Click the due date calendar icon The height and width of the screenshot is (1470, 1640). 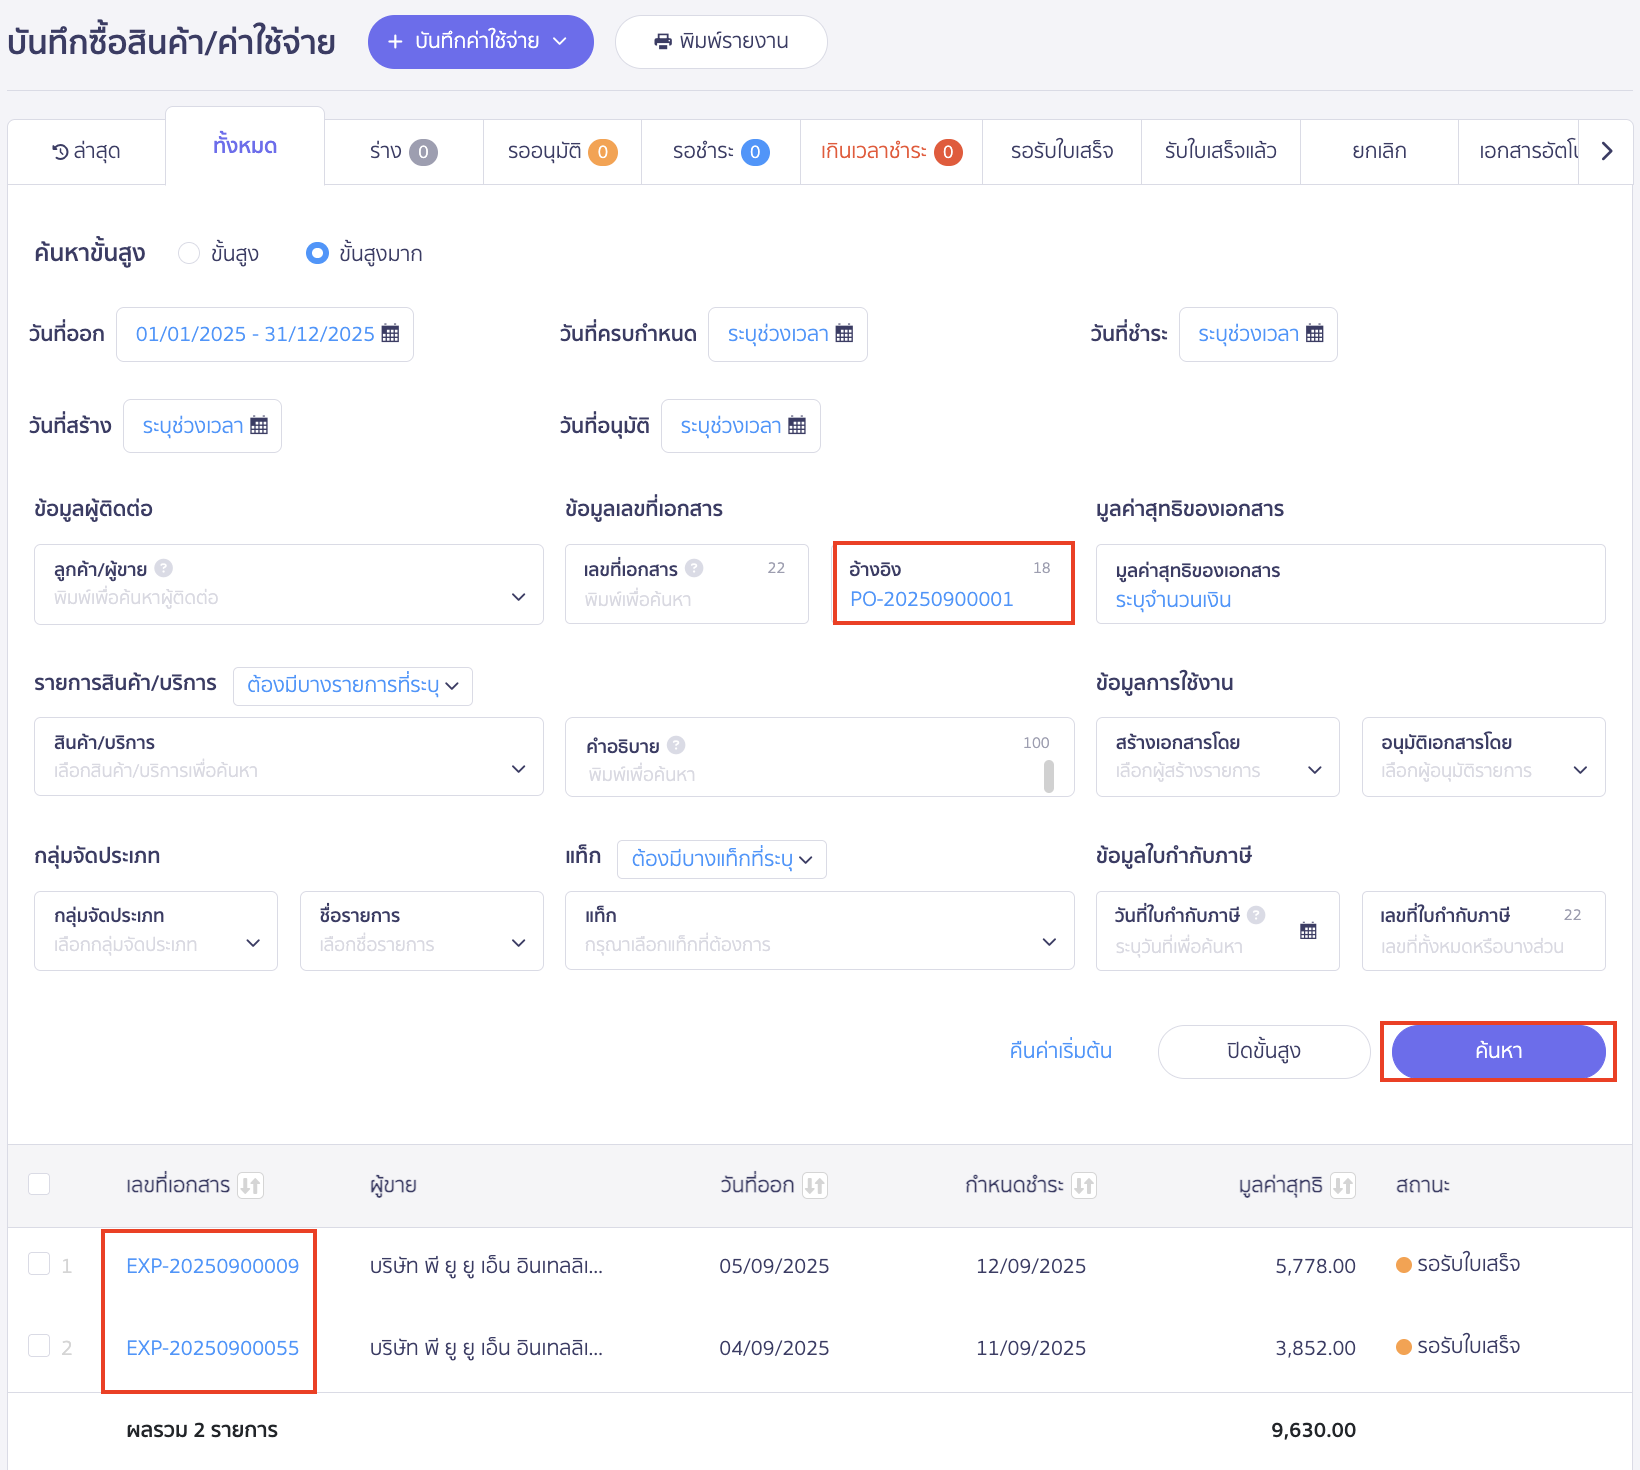(x=844, y=334)
